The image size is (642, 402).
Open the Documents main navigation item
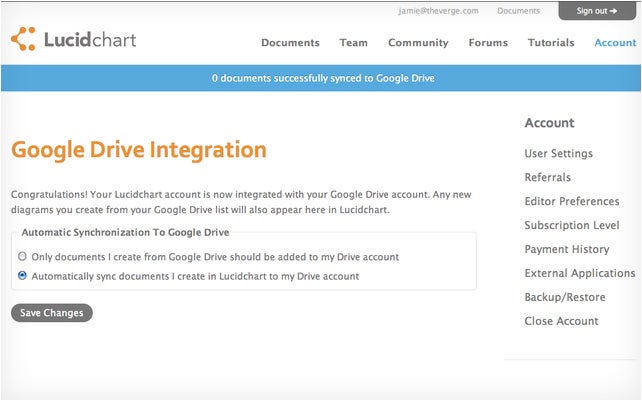[290, 43]
